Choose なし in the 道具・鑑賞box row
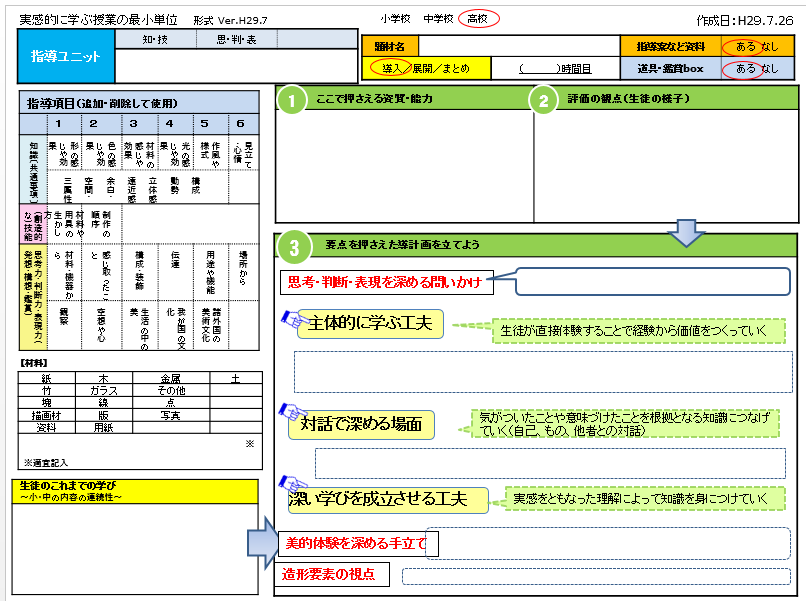Image resolution: width=806 pixels, height=601 pixels. 770,69
